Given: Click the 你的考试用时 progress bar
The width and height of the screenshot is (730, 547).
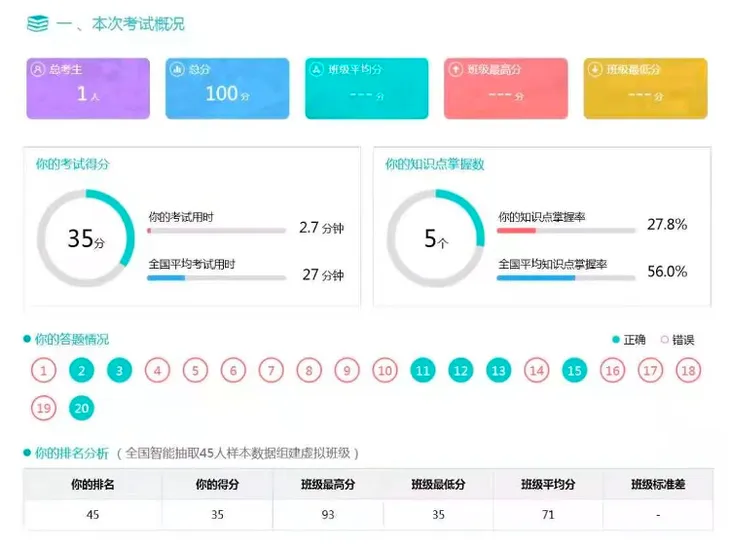Looking at the screenshot, I should tap(216, 230).
